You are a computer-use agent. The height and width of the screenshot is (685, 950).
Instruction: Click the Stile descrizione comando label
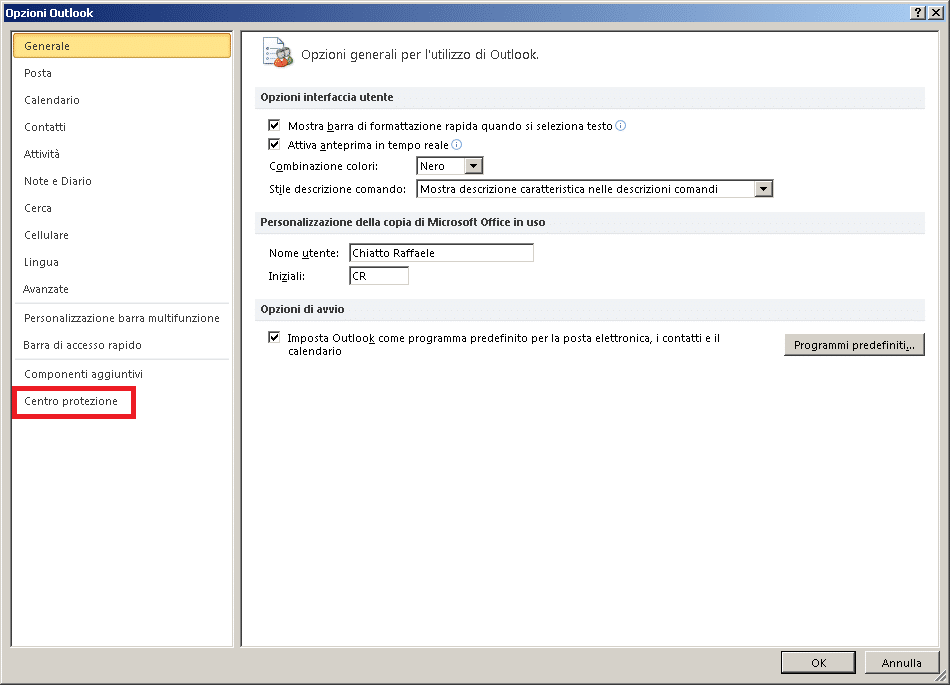(337, 189)
